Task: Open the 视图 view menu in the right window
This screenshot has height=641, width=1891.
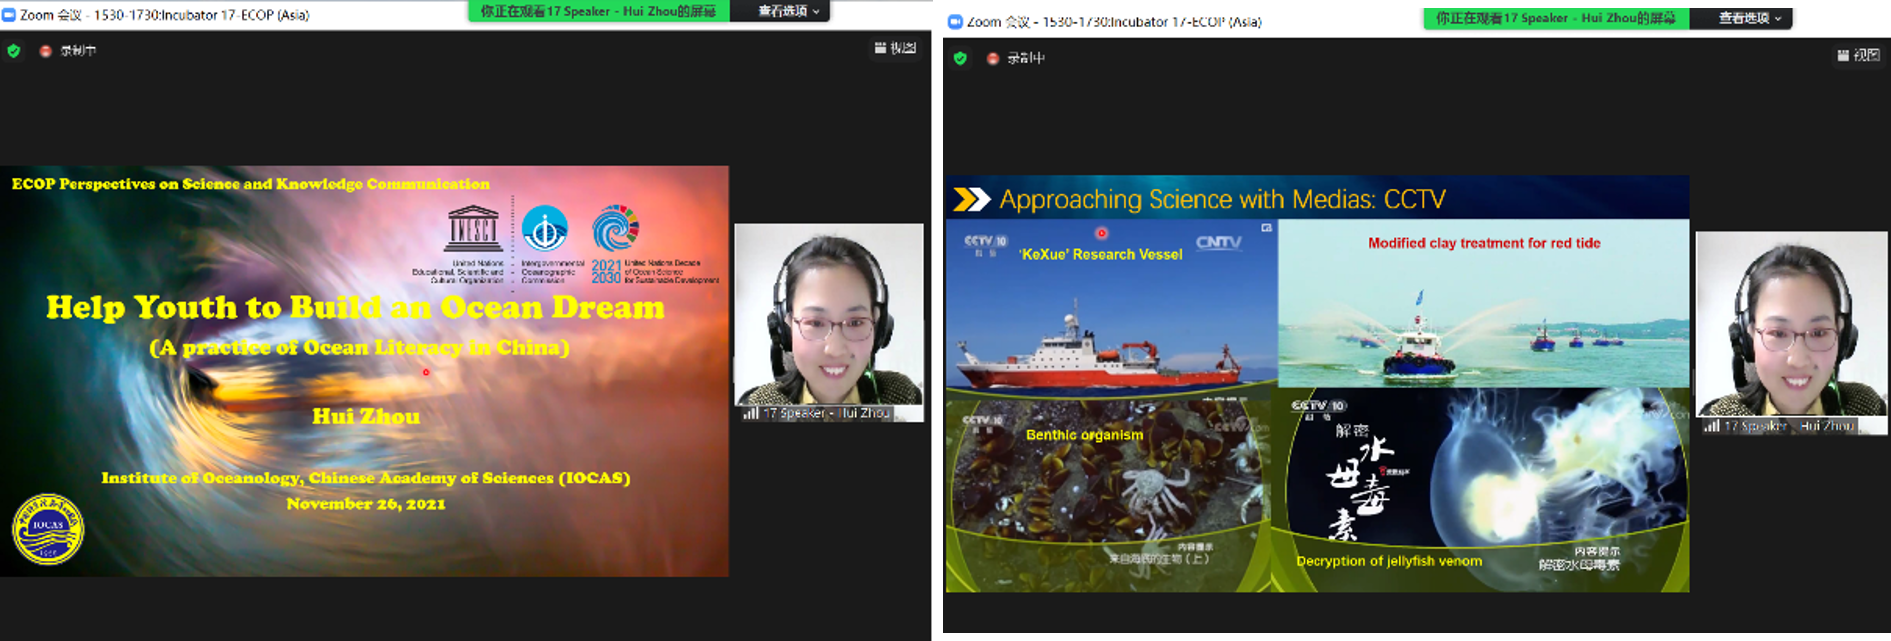Action: tap(1858, 55)
